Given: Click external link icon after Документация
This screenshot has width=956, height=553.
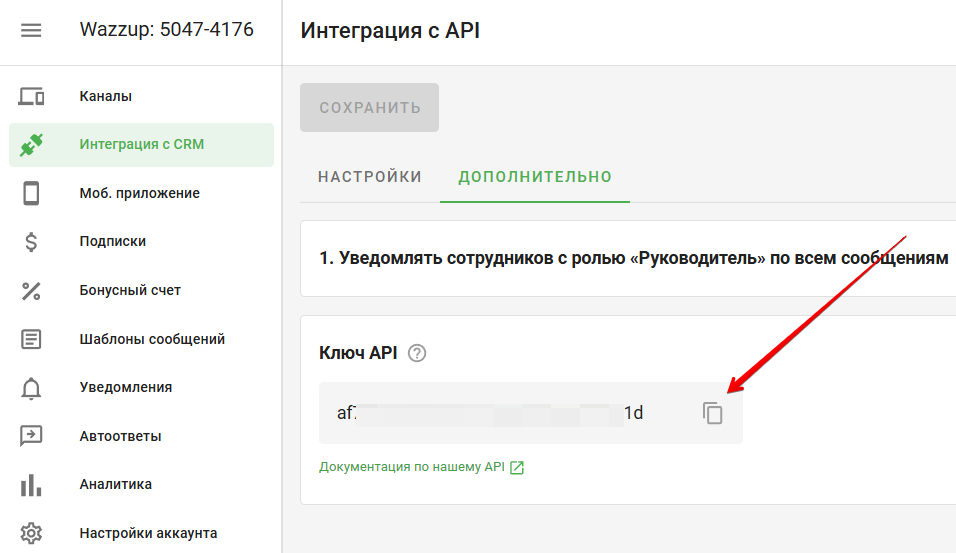Looking at the screenshot, I should (517, 468).
